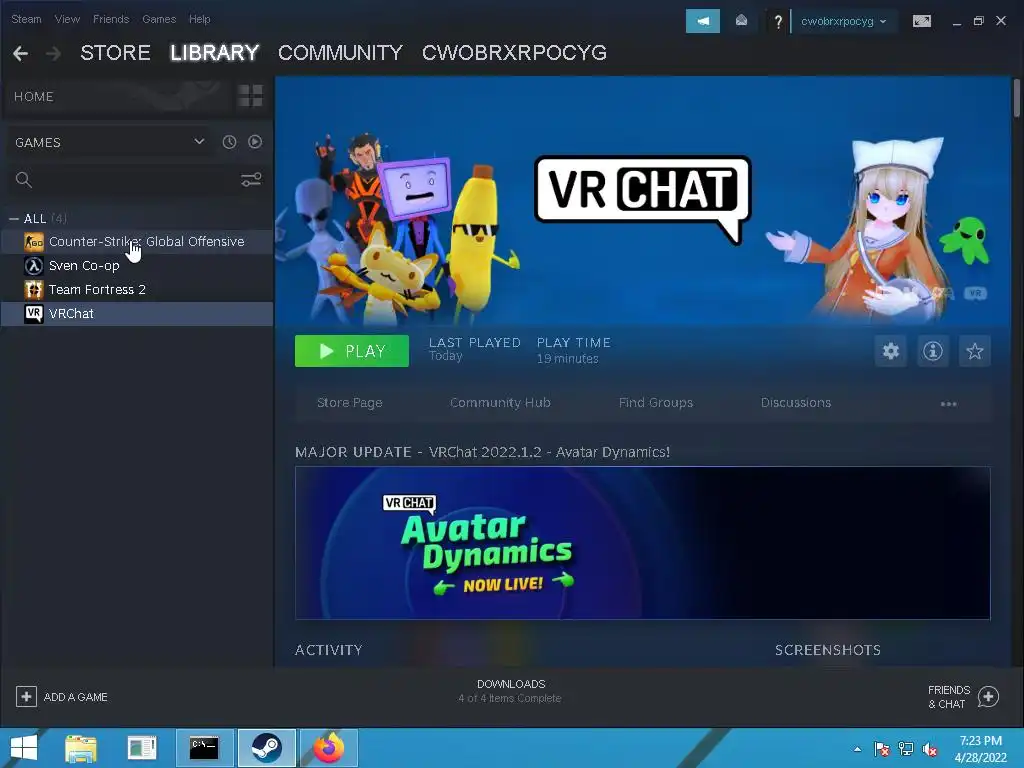Show VRChat game info icon
Viewport: 1024px width, 768px height.
click(933, 351)
